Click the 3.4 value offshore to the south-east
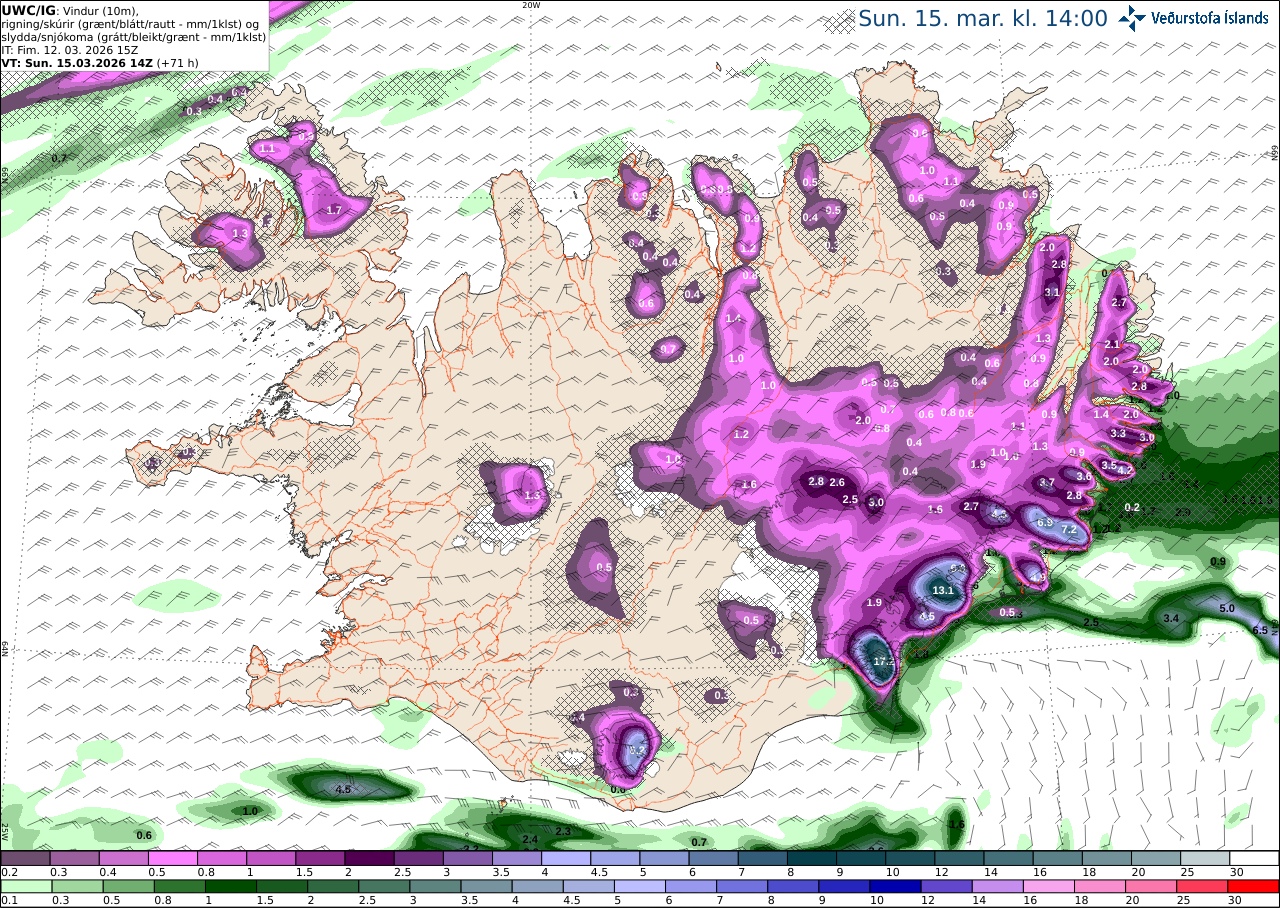This screenshot has height=908, width=1280. click(1171, 619)
